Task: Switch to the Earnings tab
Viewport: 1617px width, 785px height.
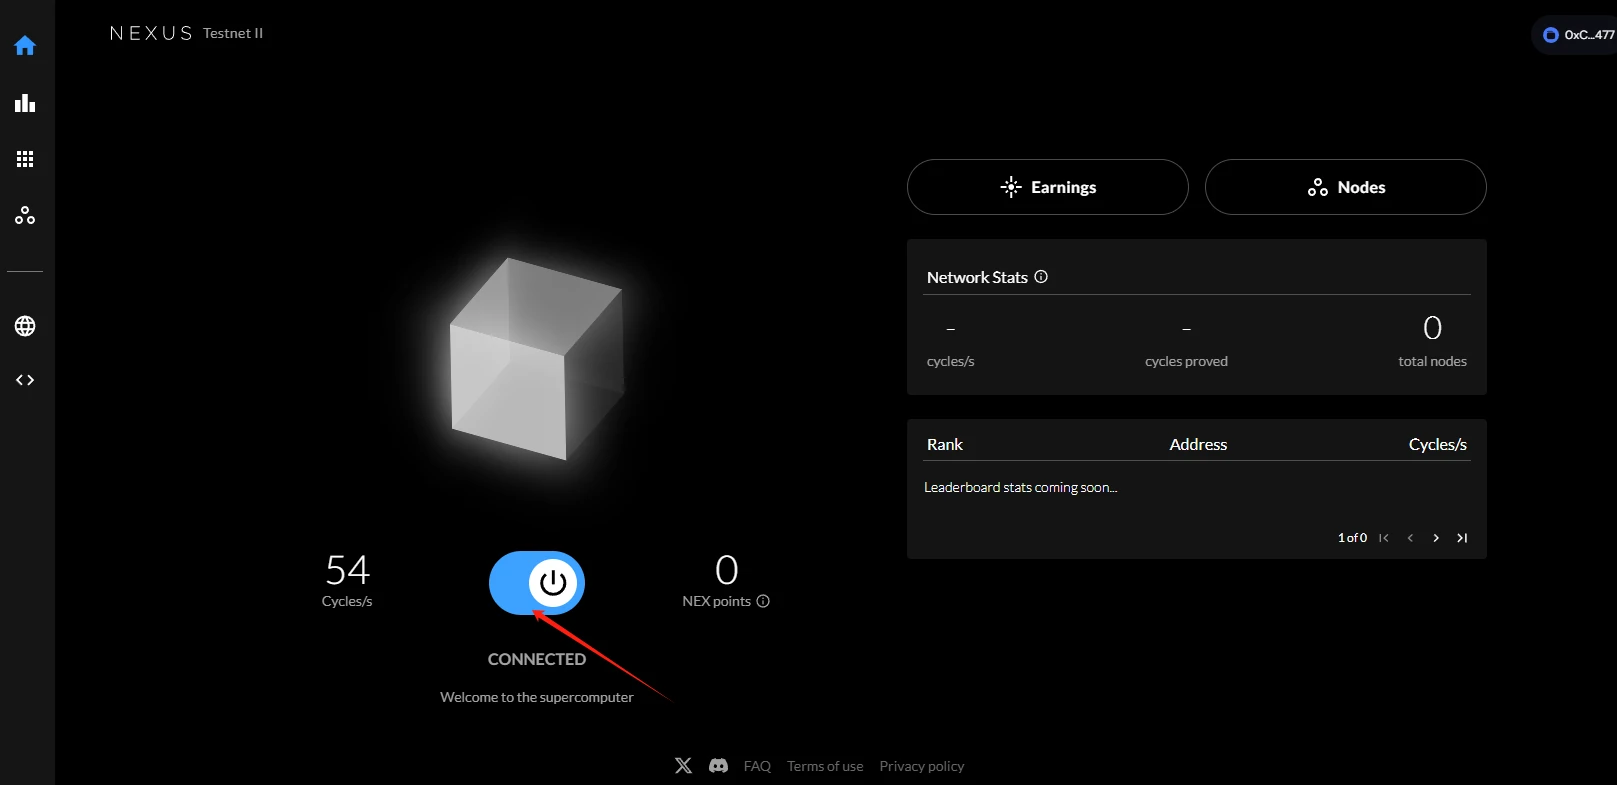Action: point(1047,187)
